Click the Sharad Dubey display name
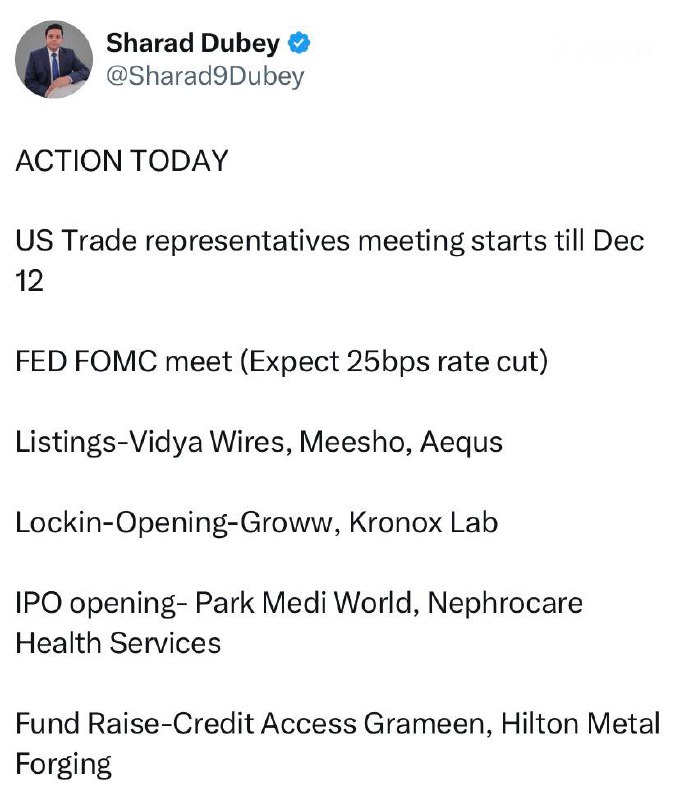The width and height of the screenshot is (680, 800). coord(192,43)
